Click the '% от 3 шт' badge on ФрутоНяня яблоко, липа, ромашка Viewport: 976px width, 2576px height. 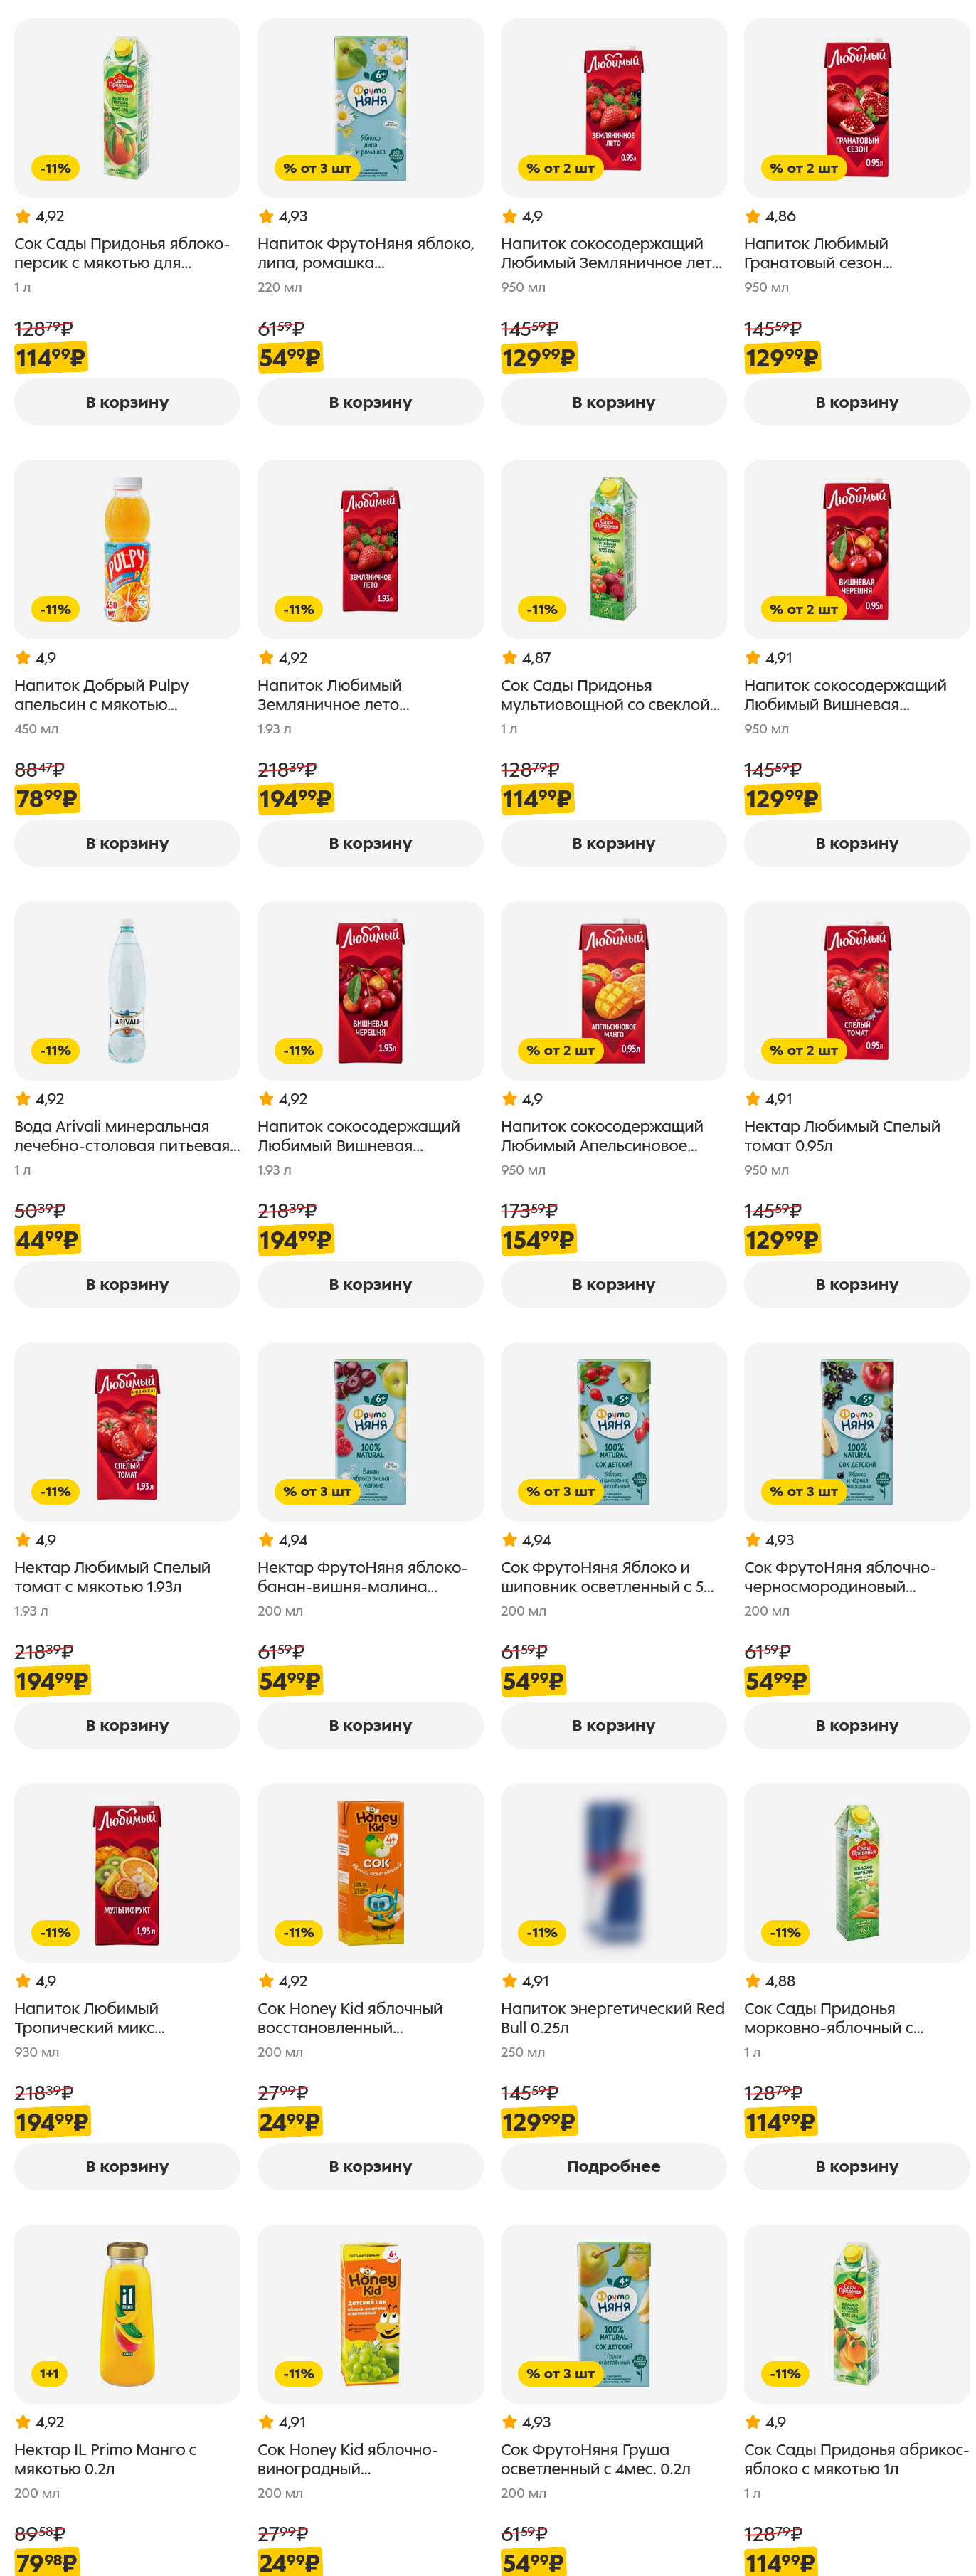(316, 168)
